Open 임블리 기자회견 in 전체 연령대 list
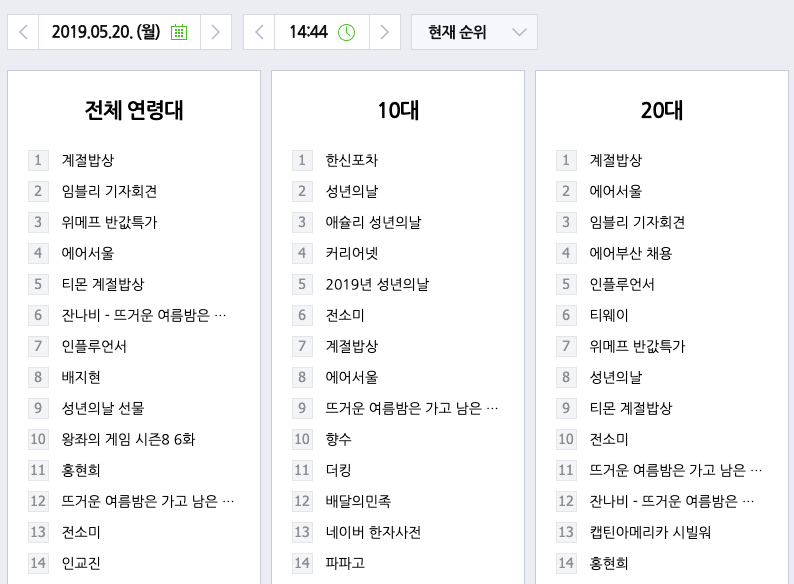The image size is (794, 584). click(109, 191)
